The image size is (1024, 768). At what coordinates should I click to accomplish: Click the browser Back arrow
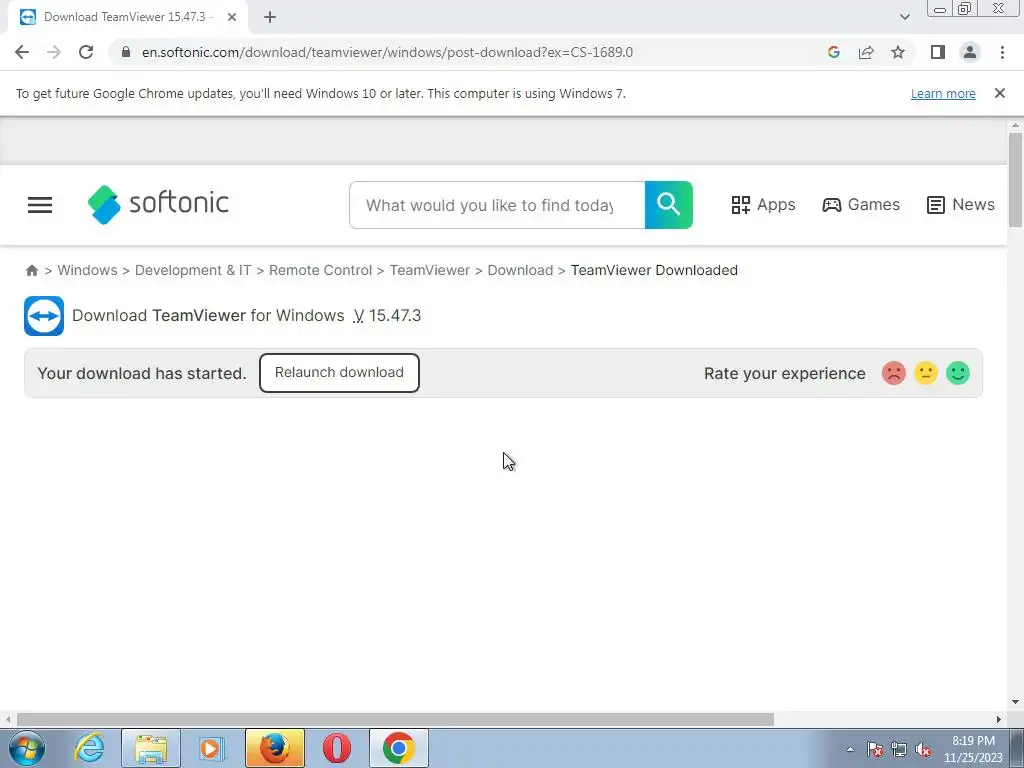(22, 52)
